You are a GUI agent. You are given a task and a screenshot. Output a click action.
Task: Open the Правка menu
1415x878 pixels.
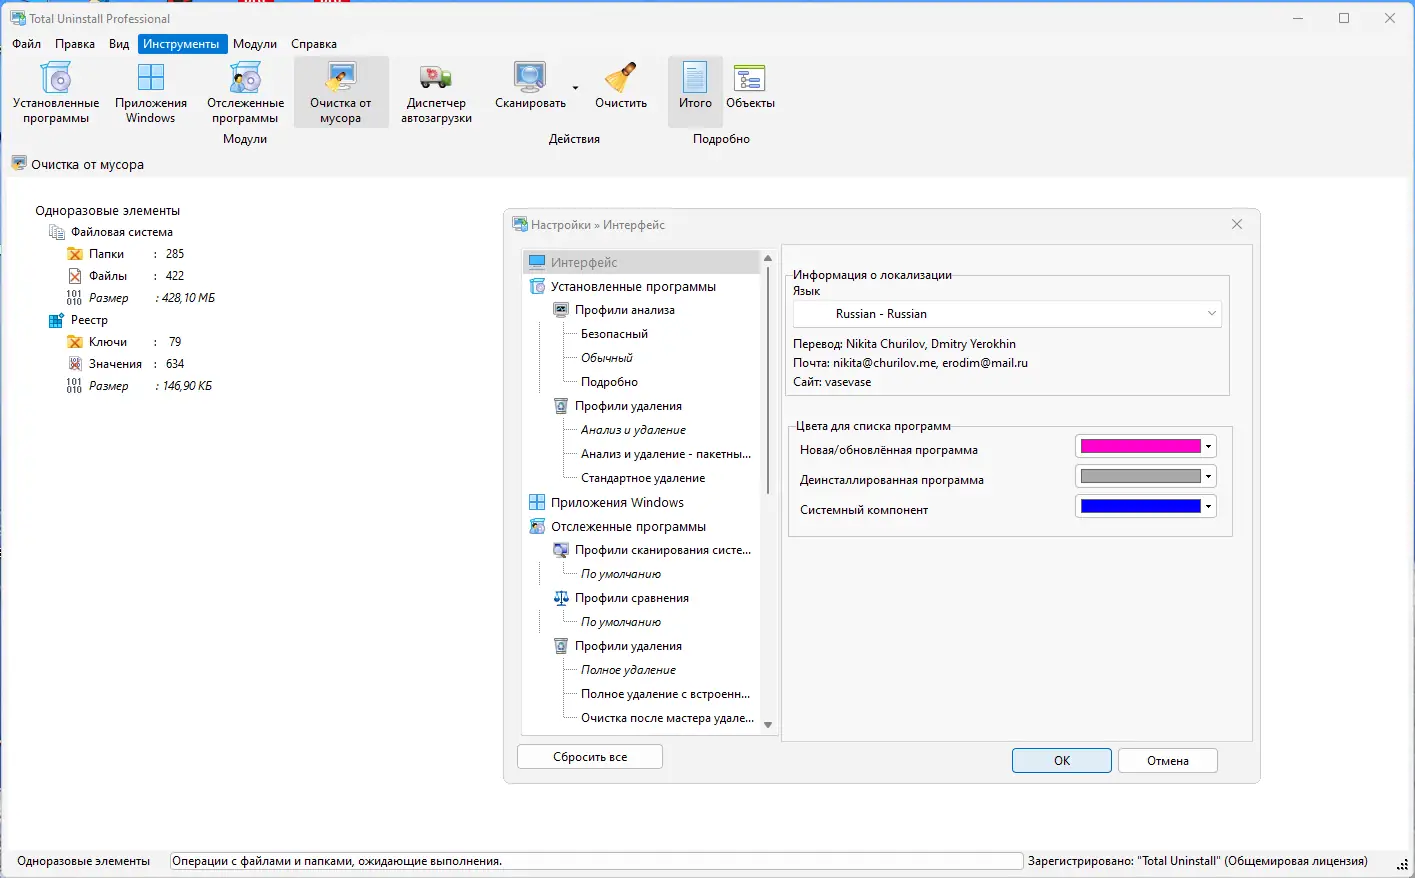pyautogui.click(x=75, y=44)
